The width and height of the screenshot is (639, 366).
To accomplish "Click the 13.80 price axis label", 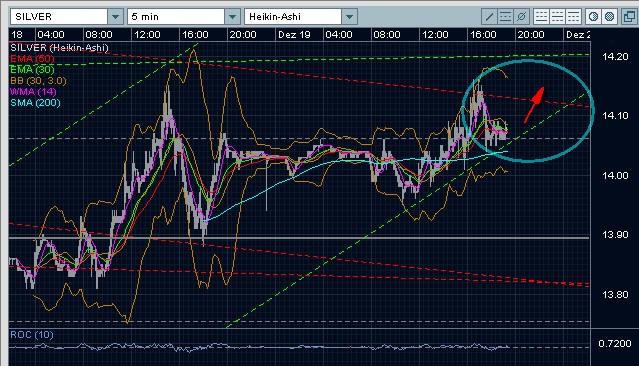I will (x=615, y=295).
